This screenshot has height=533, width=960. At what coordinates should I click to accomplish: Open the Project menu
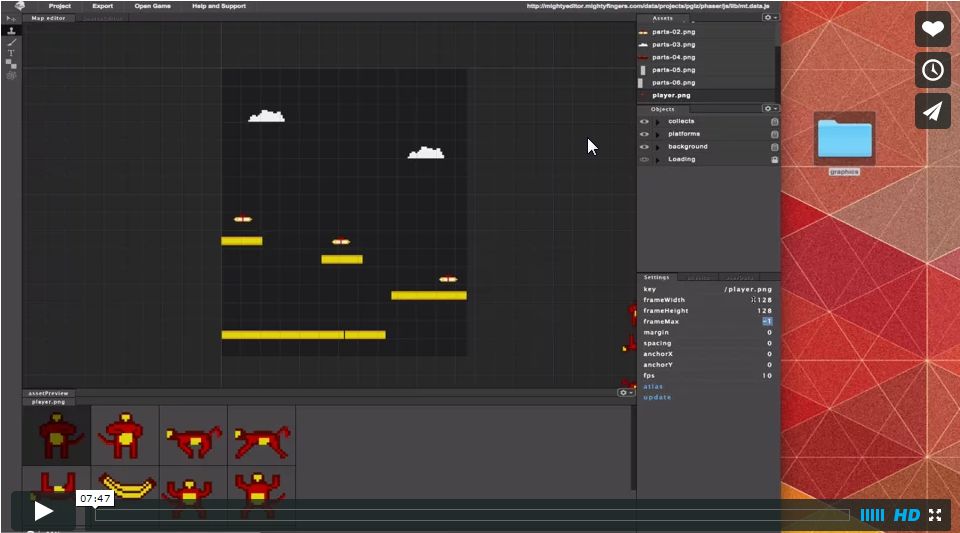point(59,6)
